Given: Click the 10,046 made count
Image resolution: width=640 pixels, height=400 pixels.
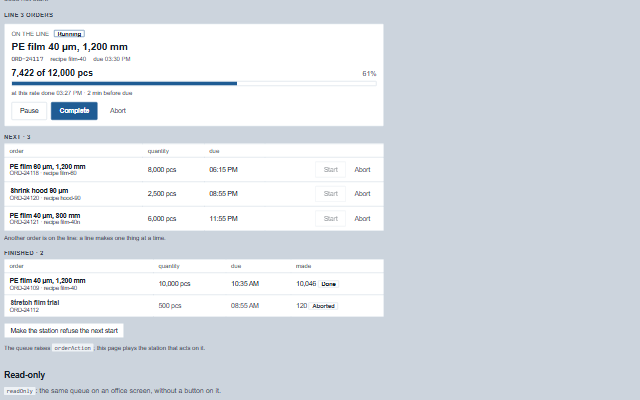Looking at the screenshot, I should 306,284.
